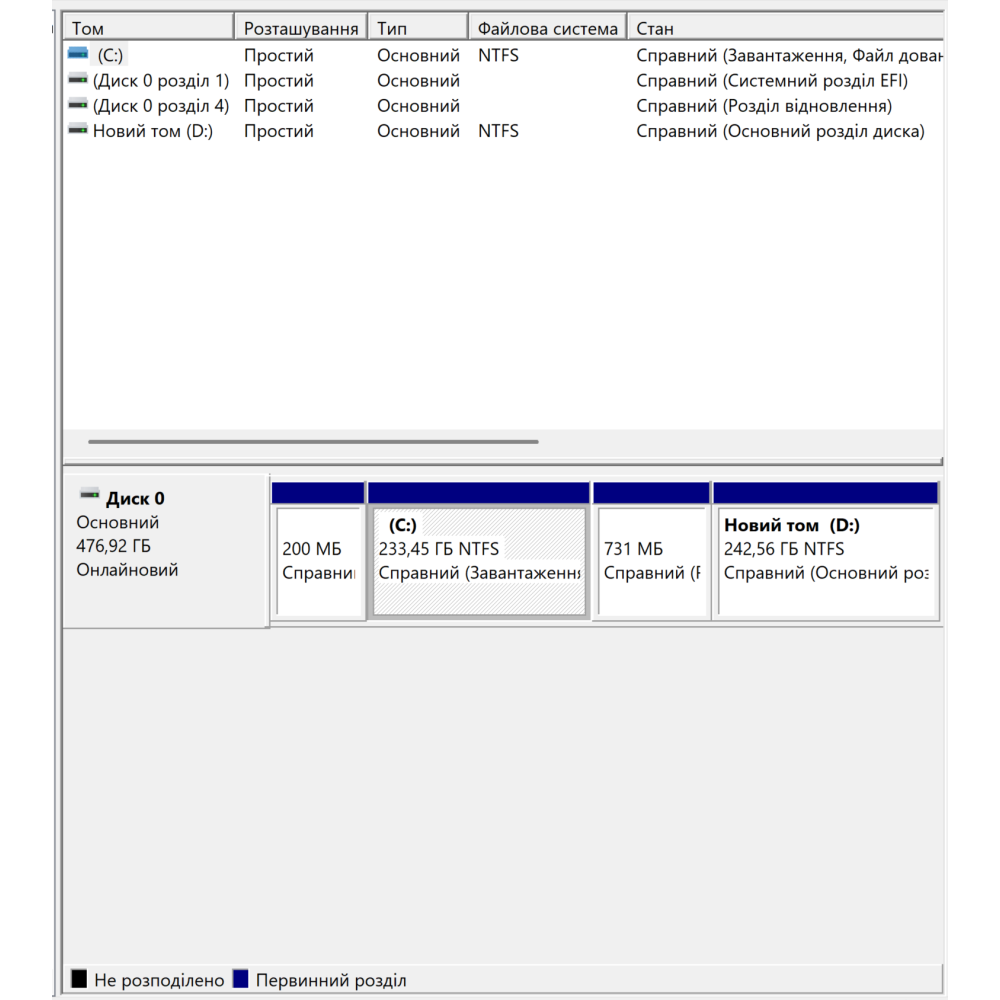Sort by the Тип column header
Viewport: 1000px width, 1000px height.
(x=418, y=28)
